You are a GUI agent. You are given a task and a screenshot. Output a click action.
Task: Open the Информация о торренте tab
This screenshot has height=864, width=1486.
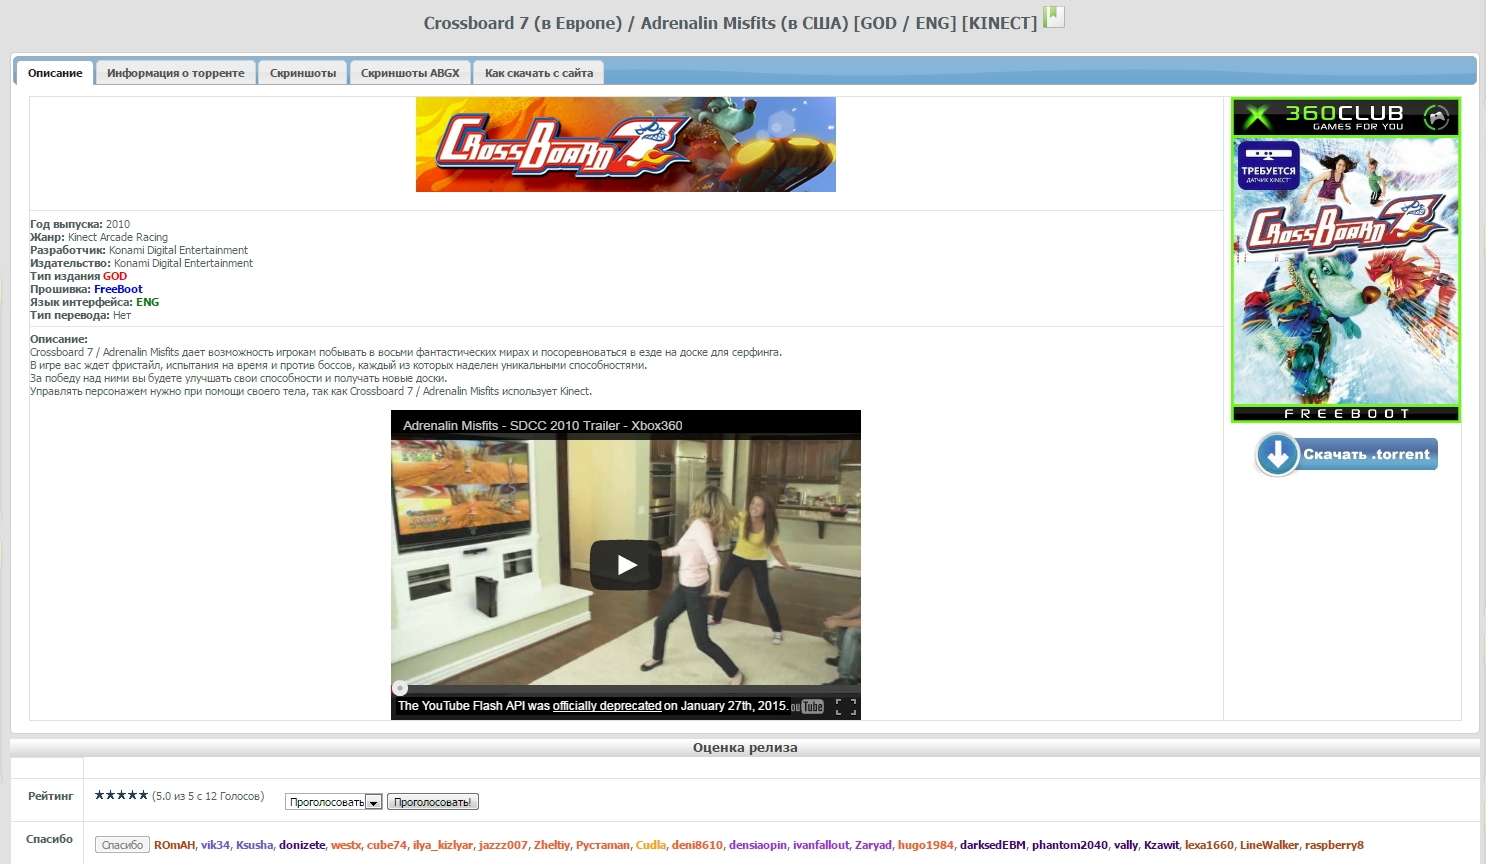click(x=176, y=73)
